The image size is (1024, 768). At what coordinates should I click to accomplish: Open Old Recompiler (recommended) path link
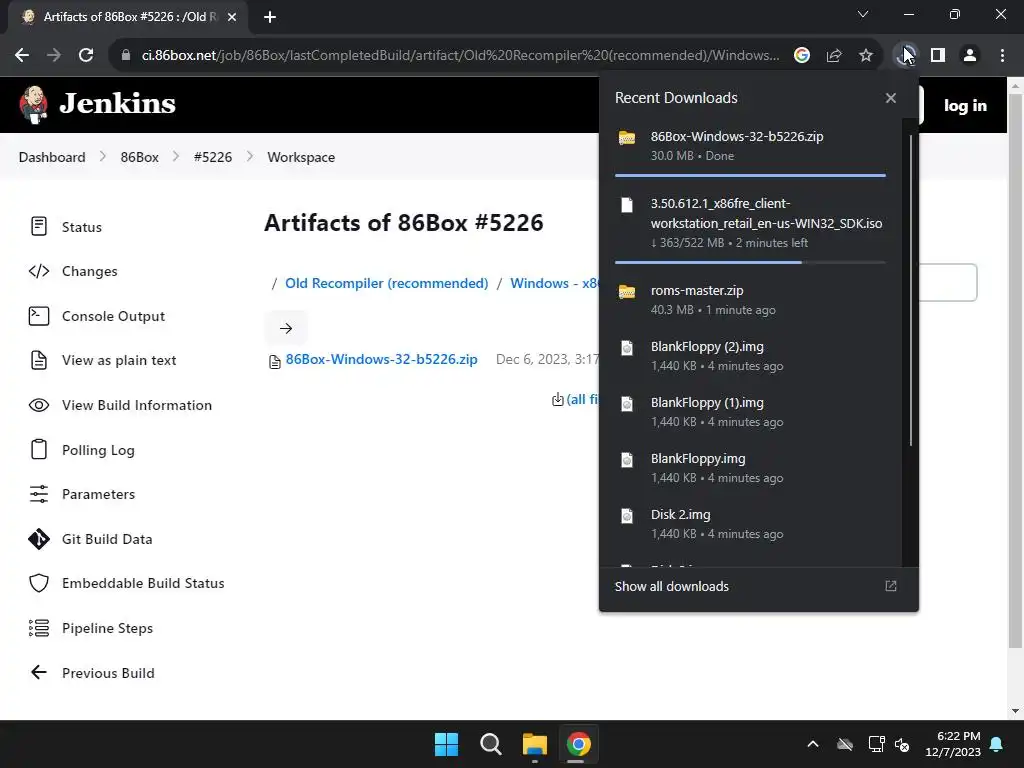coord(387,283)
